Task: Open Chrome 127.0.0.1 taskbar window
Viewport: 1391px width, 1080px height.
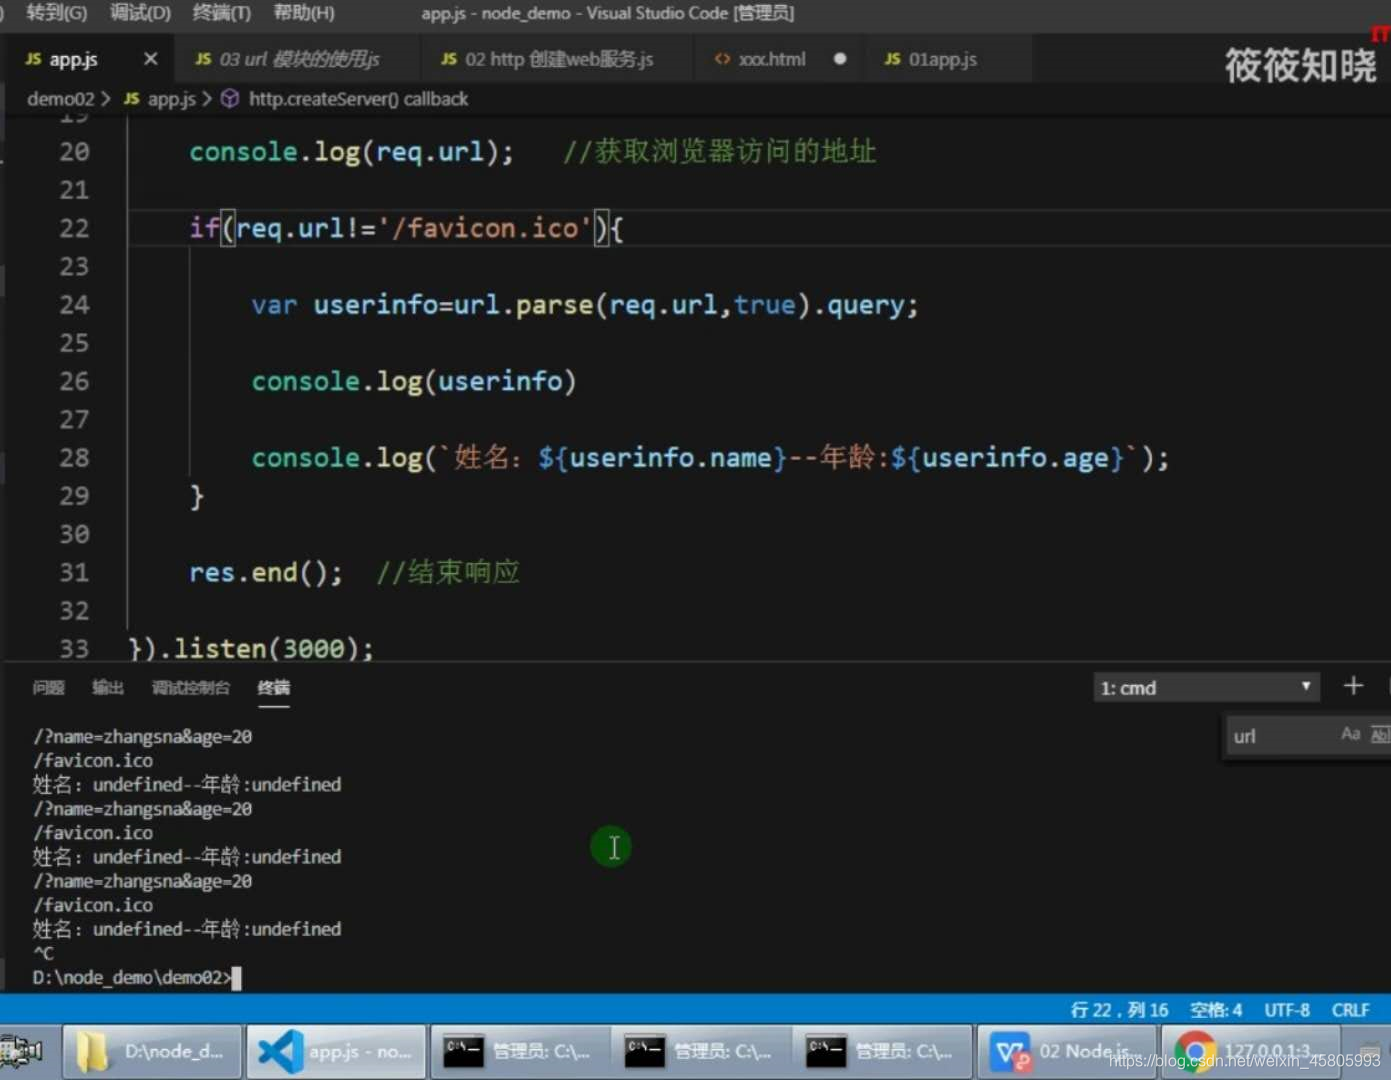Action: click(x=1250, y=1051)
